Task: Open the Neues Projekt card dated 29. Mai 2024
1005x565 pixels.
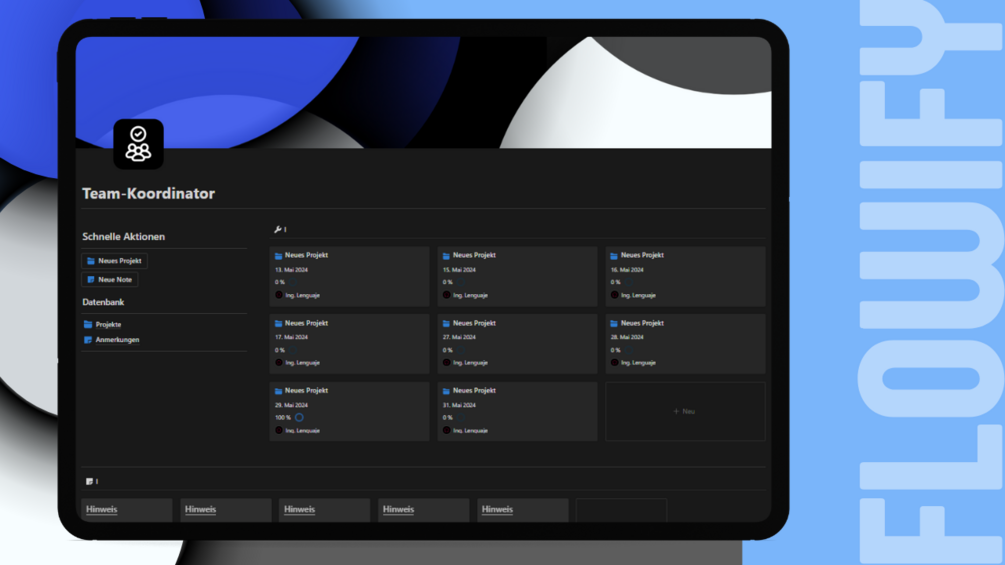Action: 349,411
